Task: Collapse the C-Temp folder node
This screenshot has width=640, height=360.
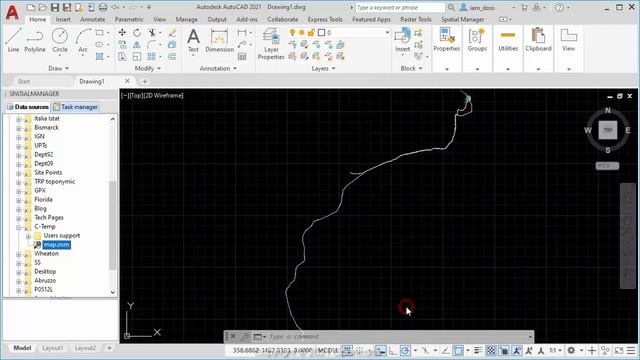Action: tap(18, 227)
